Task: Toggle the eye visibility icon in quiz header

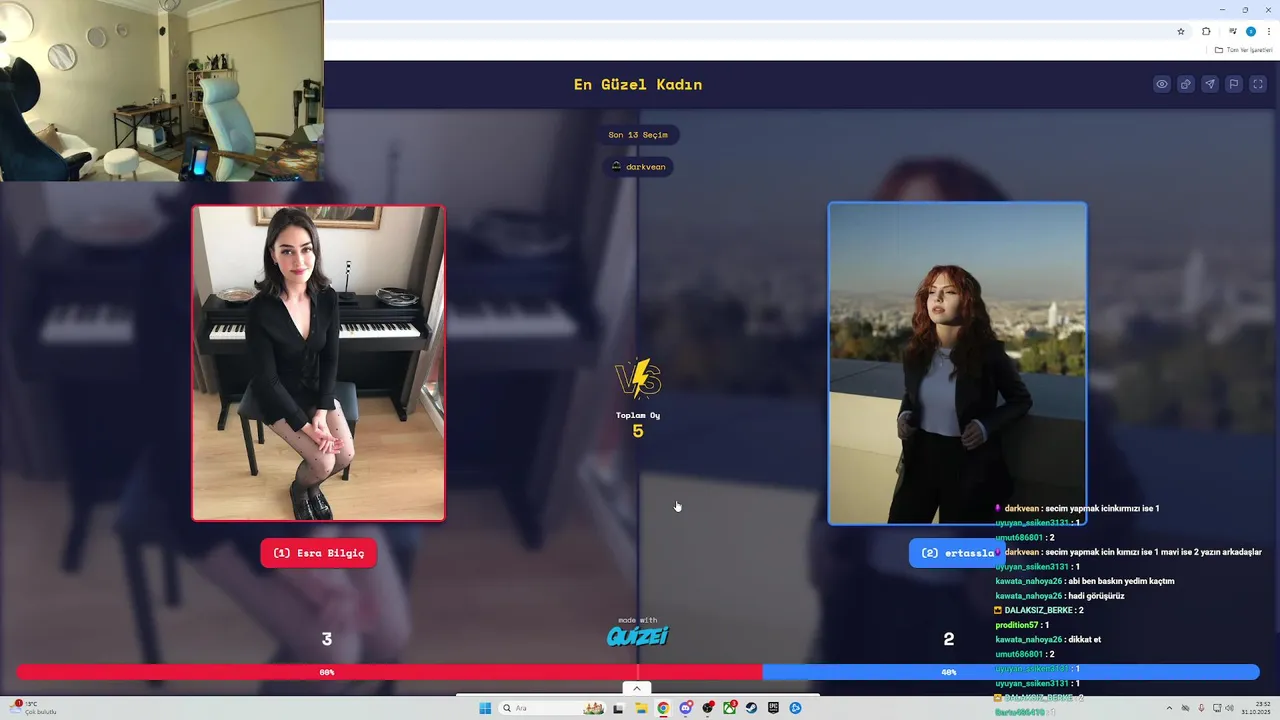Action: pos(1161,84)
